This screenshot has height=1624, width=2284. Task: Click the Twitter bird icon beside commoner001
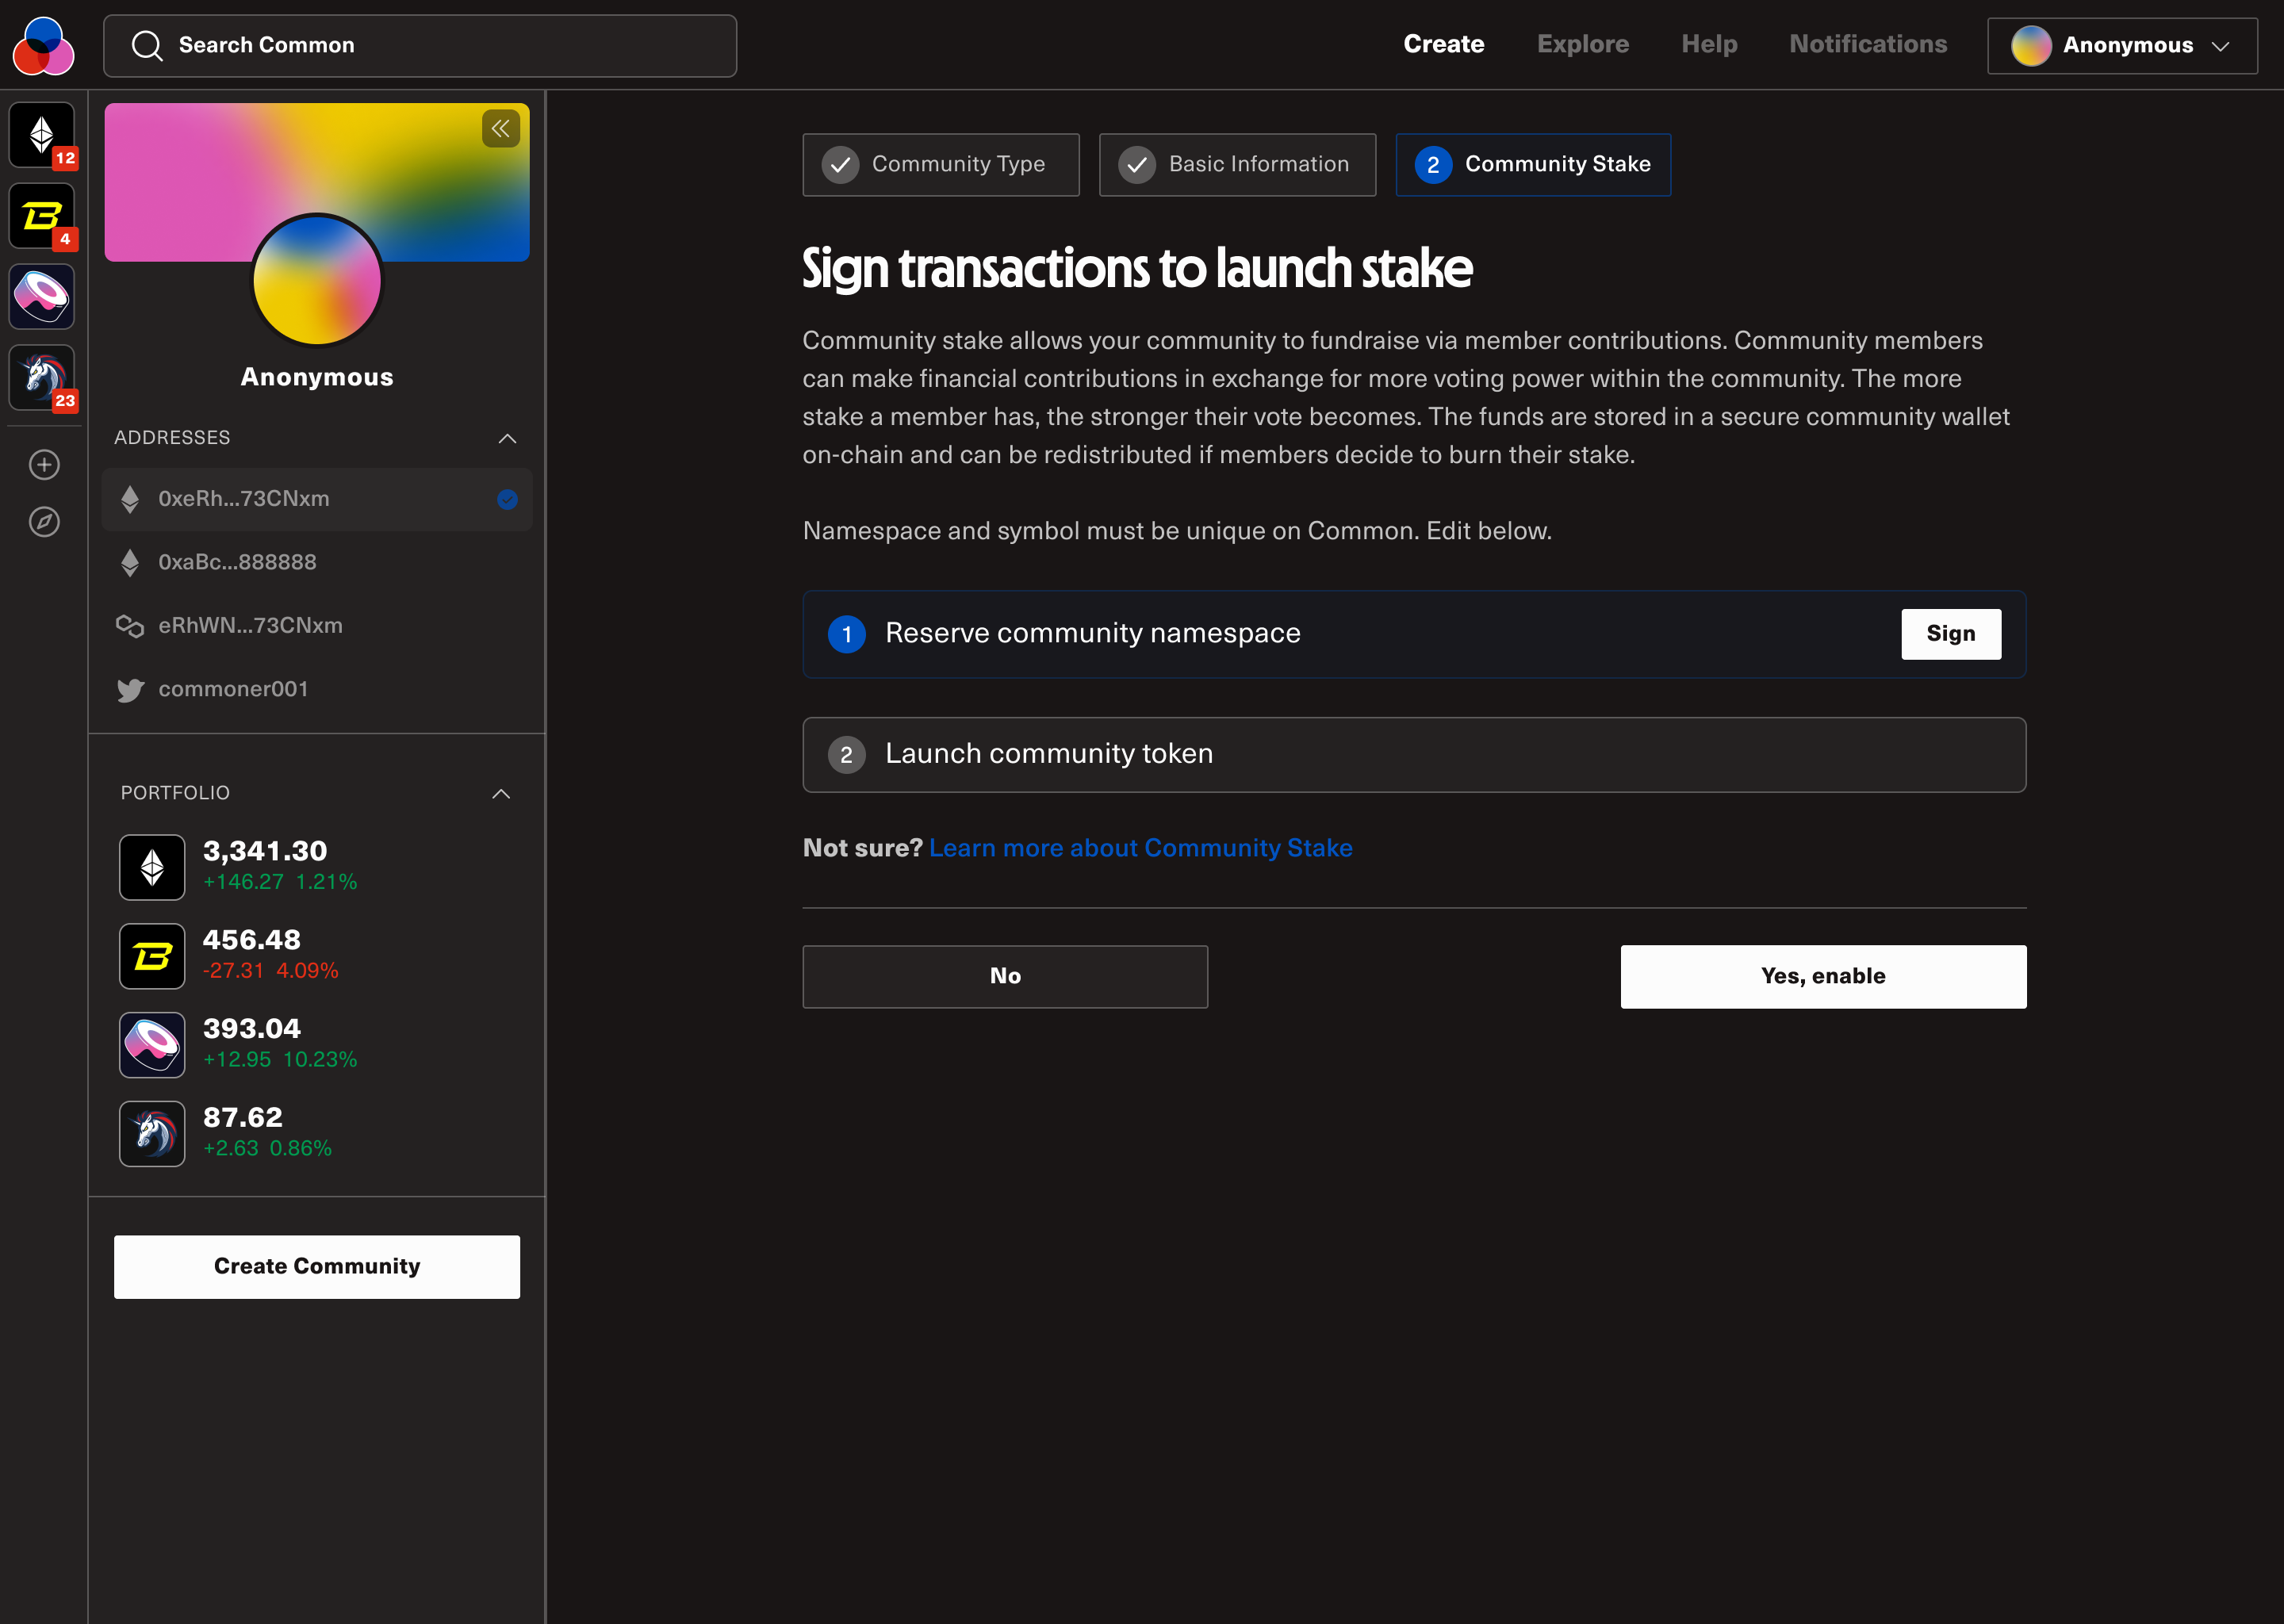pyautogui.click(x=130, y=690)
